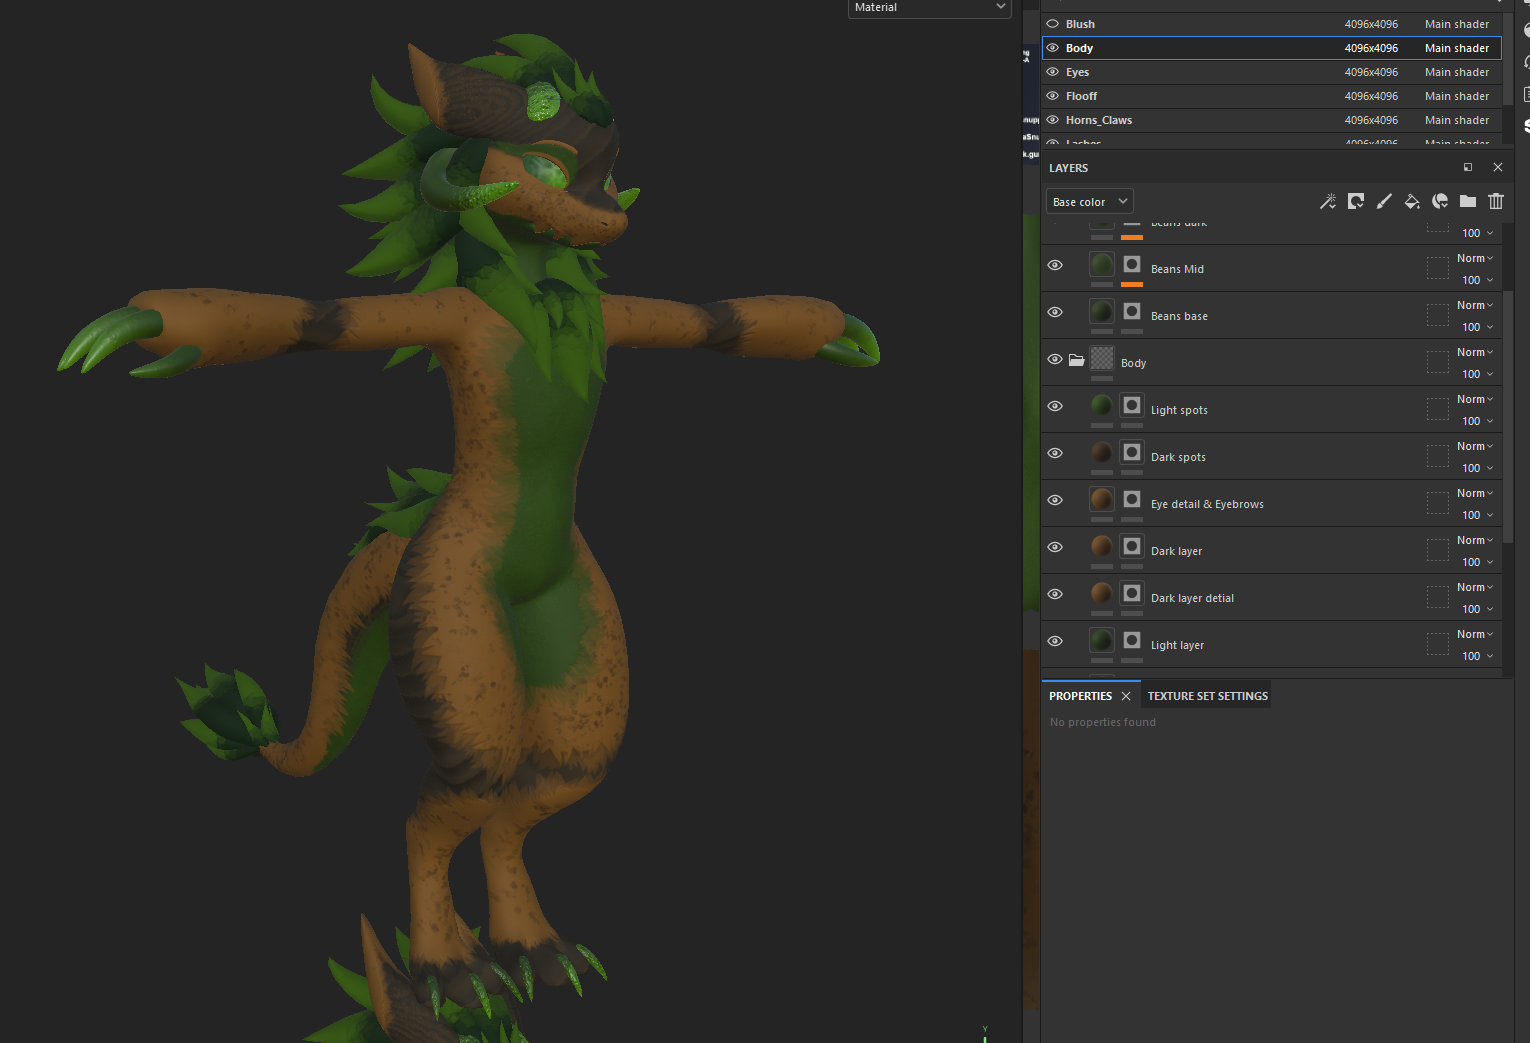The width and height of the screenshot is (1530, 1043).
Task: Click the add effect magic wand icon
Action: pyautogui.click(x=1328, y=201)
